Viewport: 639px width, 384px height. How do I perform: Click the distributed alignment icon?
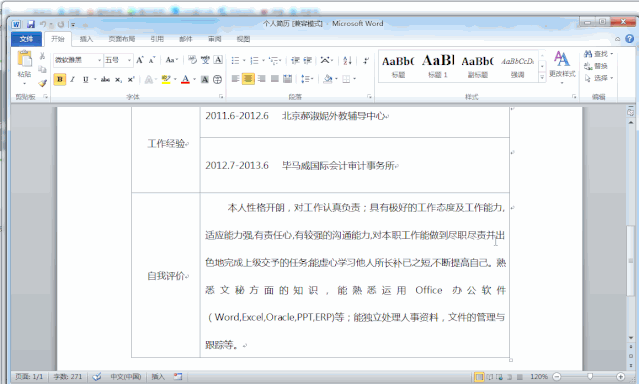click(288, 79)
